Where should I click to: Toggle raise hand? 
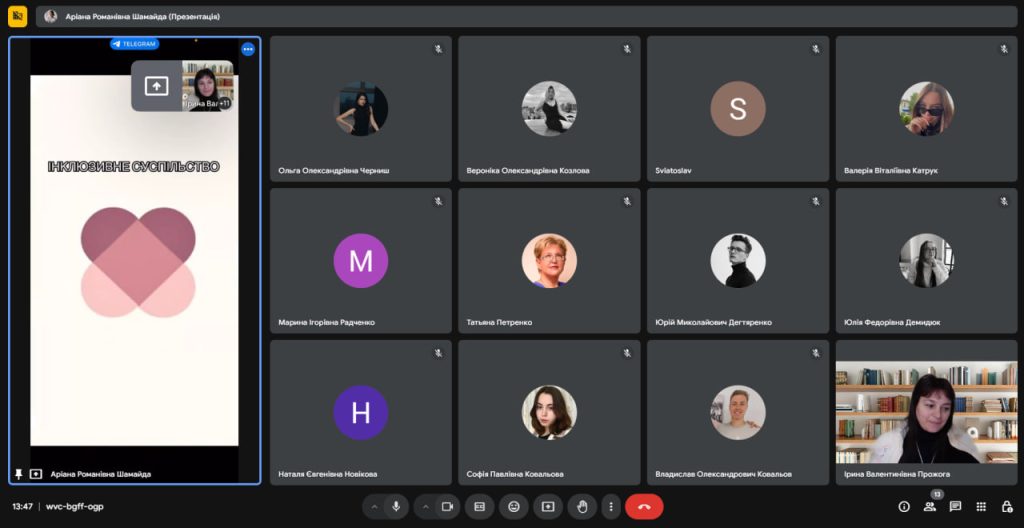tap(582, 506)
